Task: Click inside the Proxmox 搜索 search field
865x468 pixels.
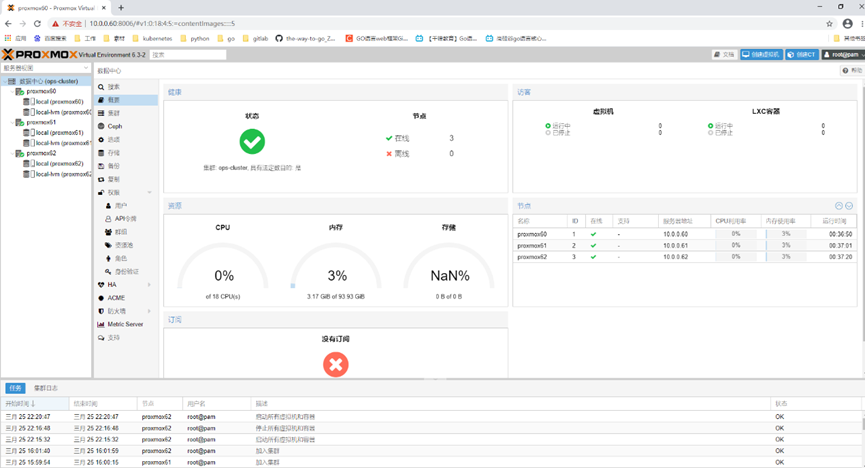Action: (188, 55)
